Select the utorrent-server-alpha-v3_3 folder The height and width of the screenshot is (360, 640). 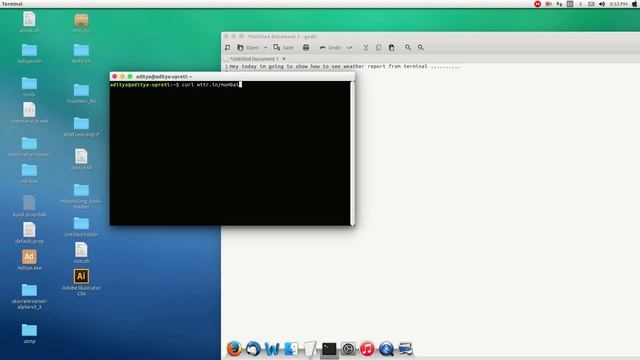pos(29,296)
